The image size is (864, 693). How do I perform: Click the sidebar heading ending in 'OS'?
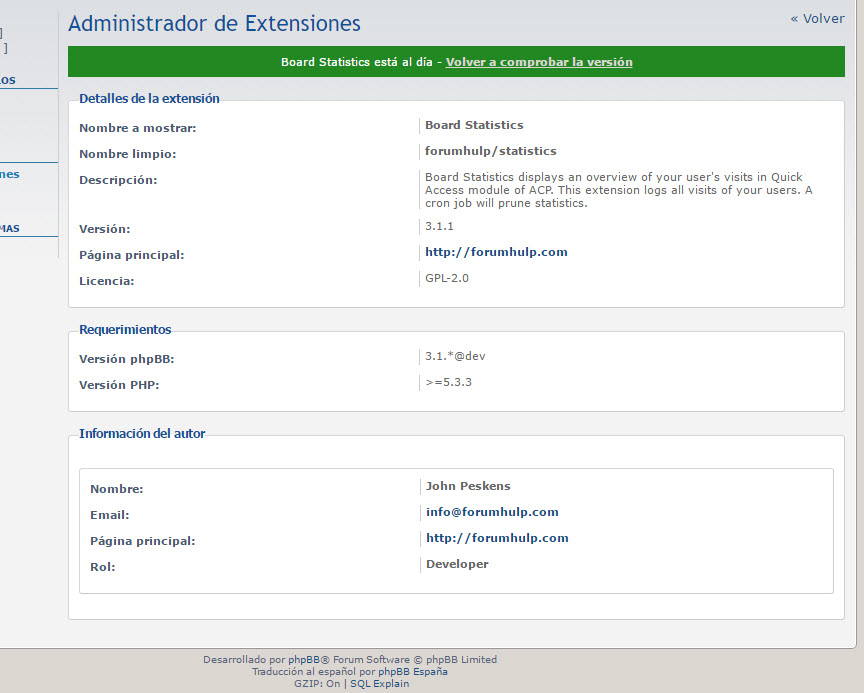8,80
